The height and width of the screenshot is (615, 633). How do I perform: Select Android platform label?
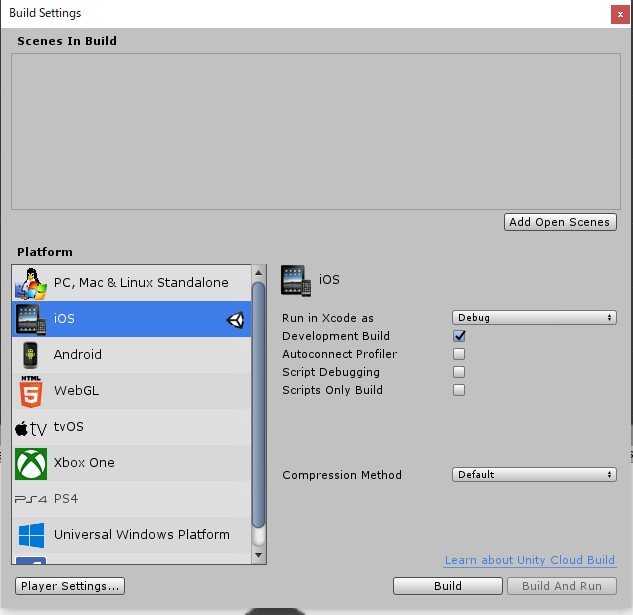point(78,355)
